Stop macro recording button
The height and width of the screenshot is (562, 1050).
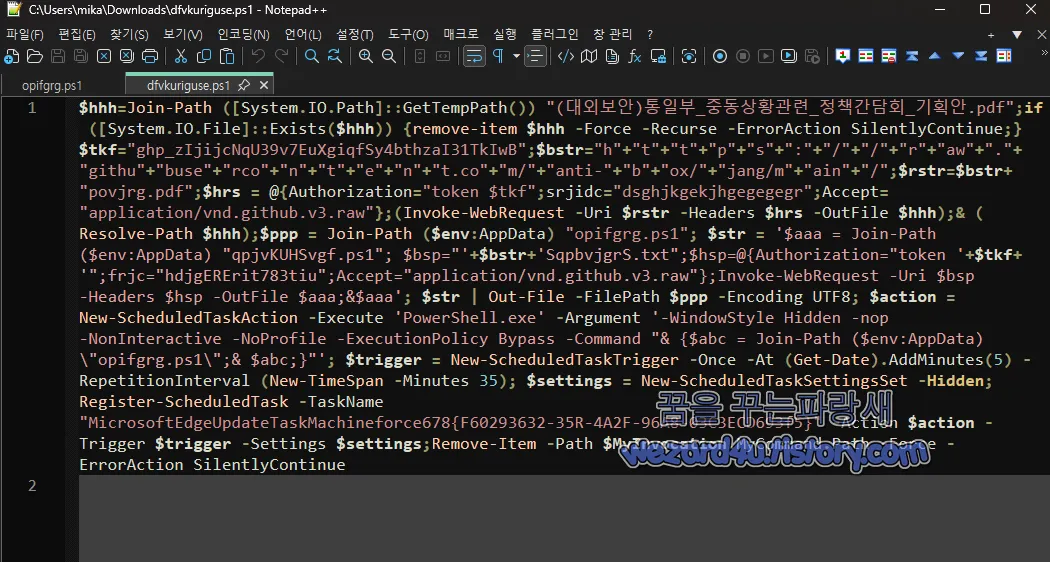743,56
